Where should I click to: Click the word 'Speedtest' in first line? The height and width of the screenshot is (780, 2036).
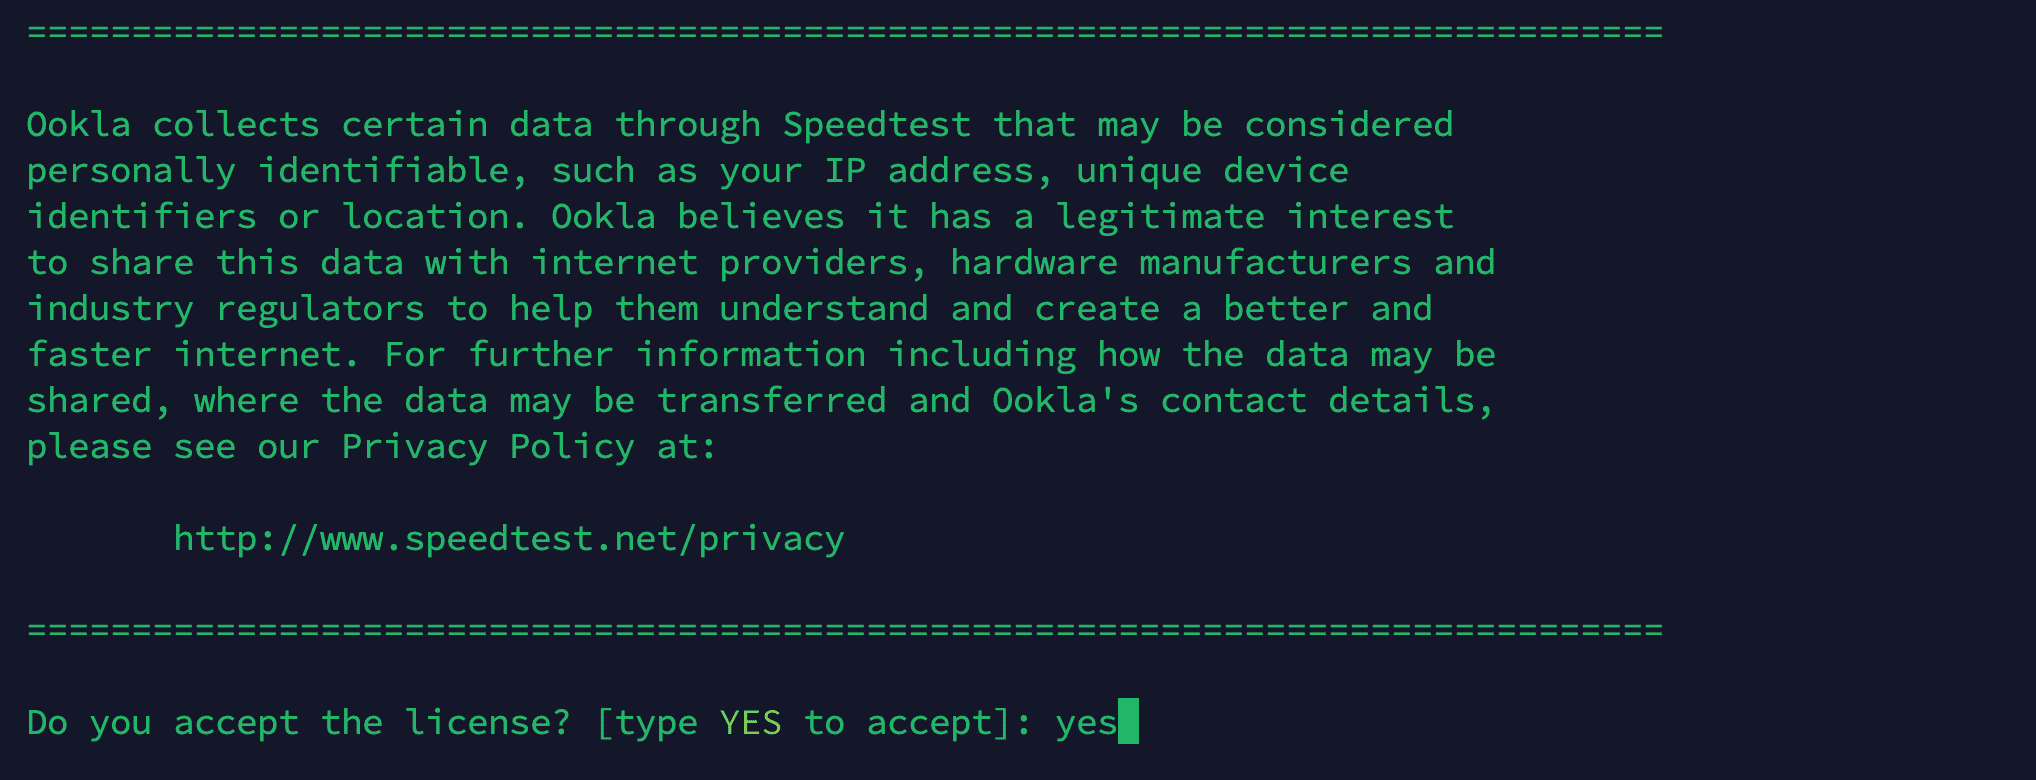click(876, 125)
